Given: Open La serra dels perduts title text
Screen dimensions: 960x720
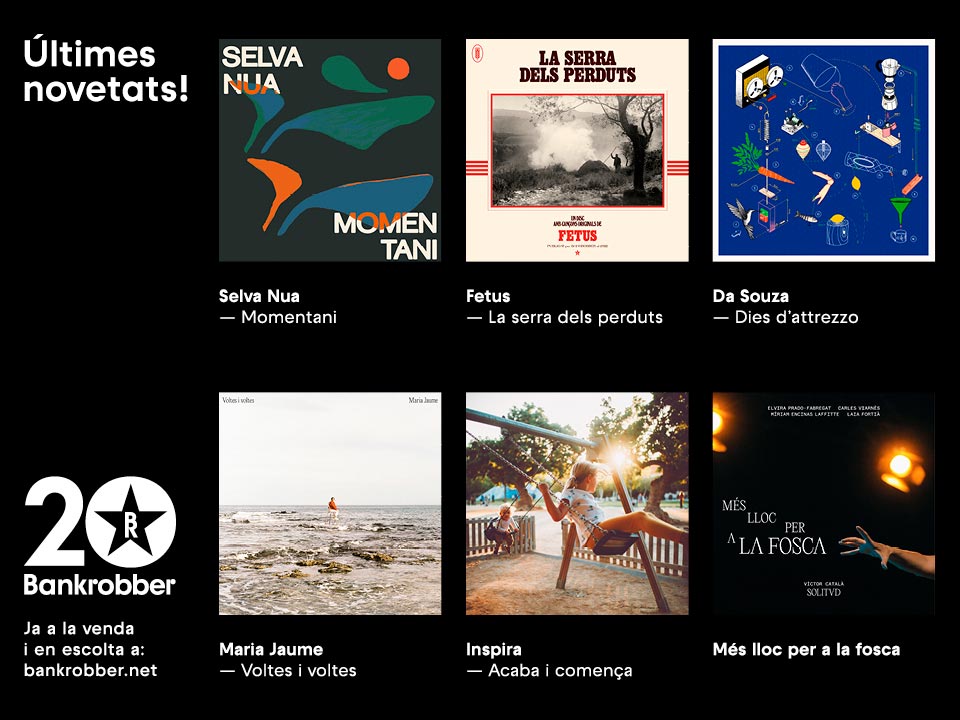Looking at the screenshot, I should 576,317.
